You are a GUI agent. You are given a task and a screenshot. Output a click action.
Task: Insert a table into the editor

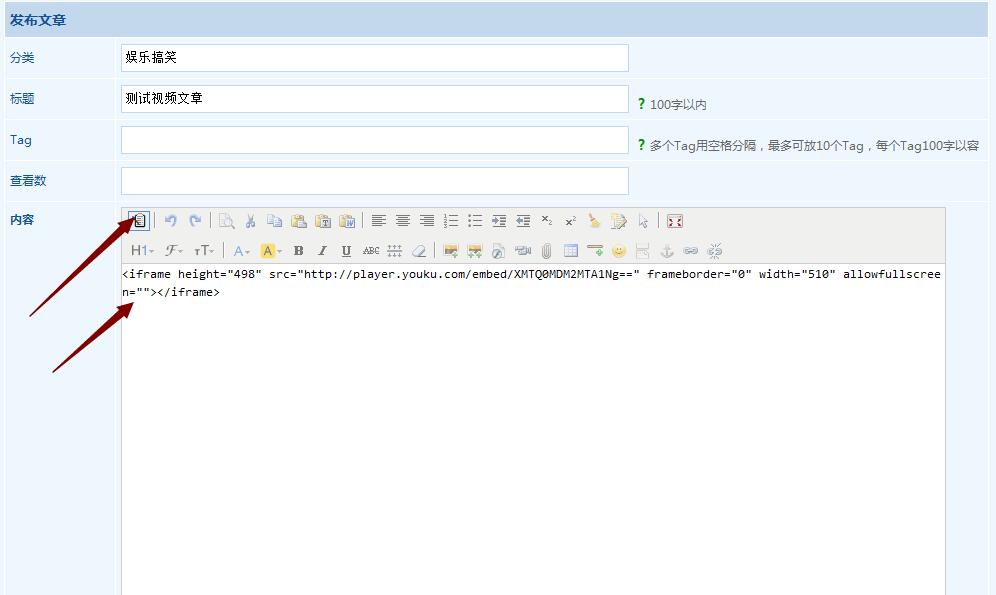coord(571,251)
